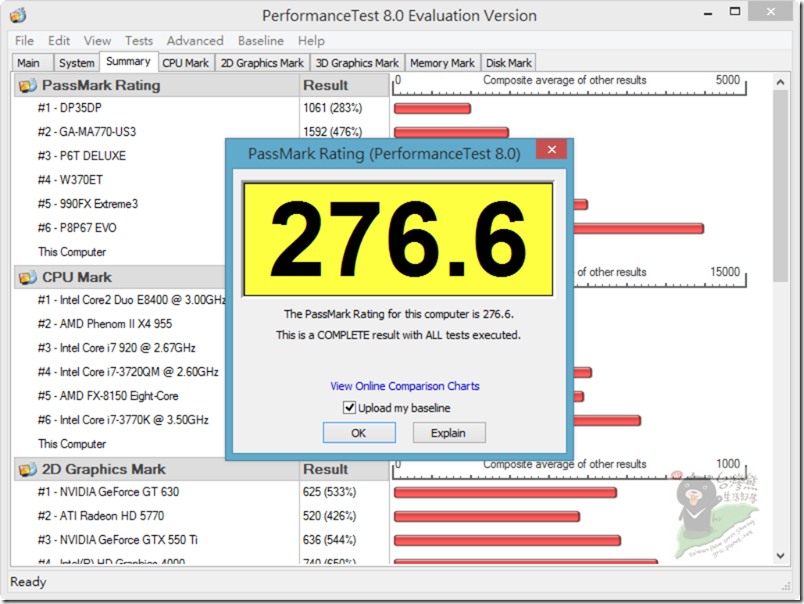Image resolution: width=804 pixels, height=604 pixels.
Task: Select '#1 - NVIDIA GeForce GT 630' row
Action: pos(108,492)
